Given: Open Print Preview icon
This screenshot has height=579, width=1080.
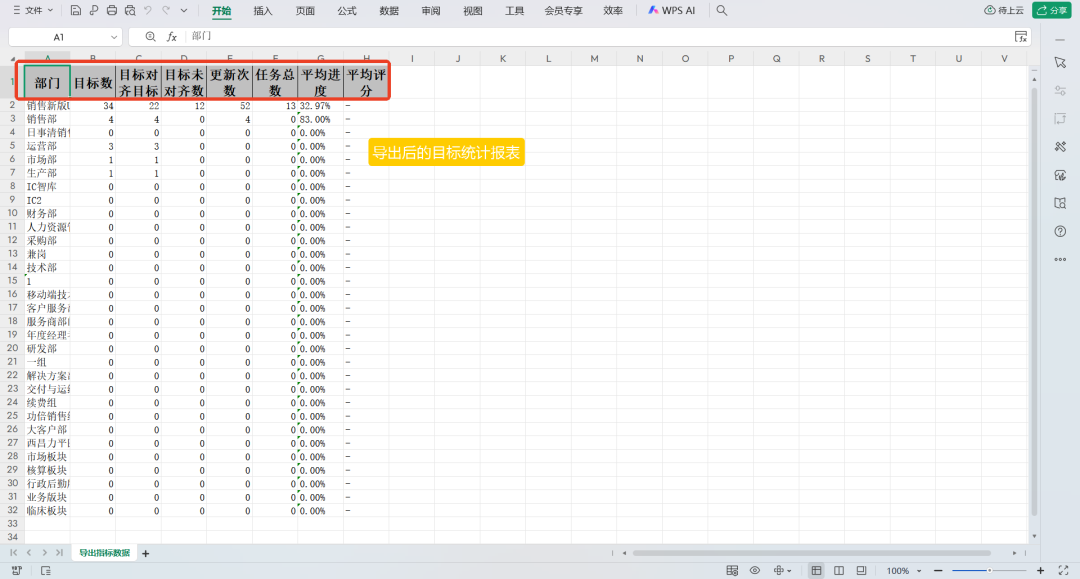Looking at the screenshot, I should (x=130, y=10).
